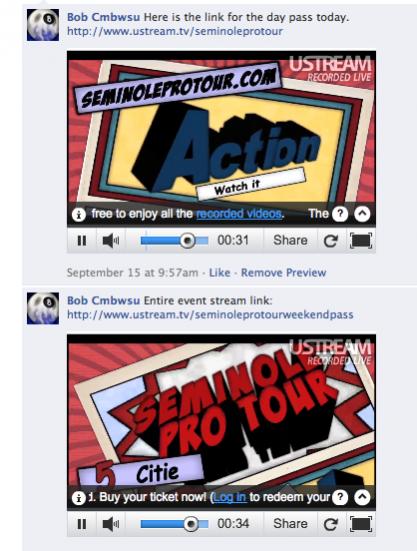
Task: Collapse the info ticker on first video
Action: 362,214
